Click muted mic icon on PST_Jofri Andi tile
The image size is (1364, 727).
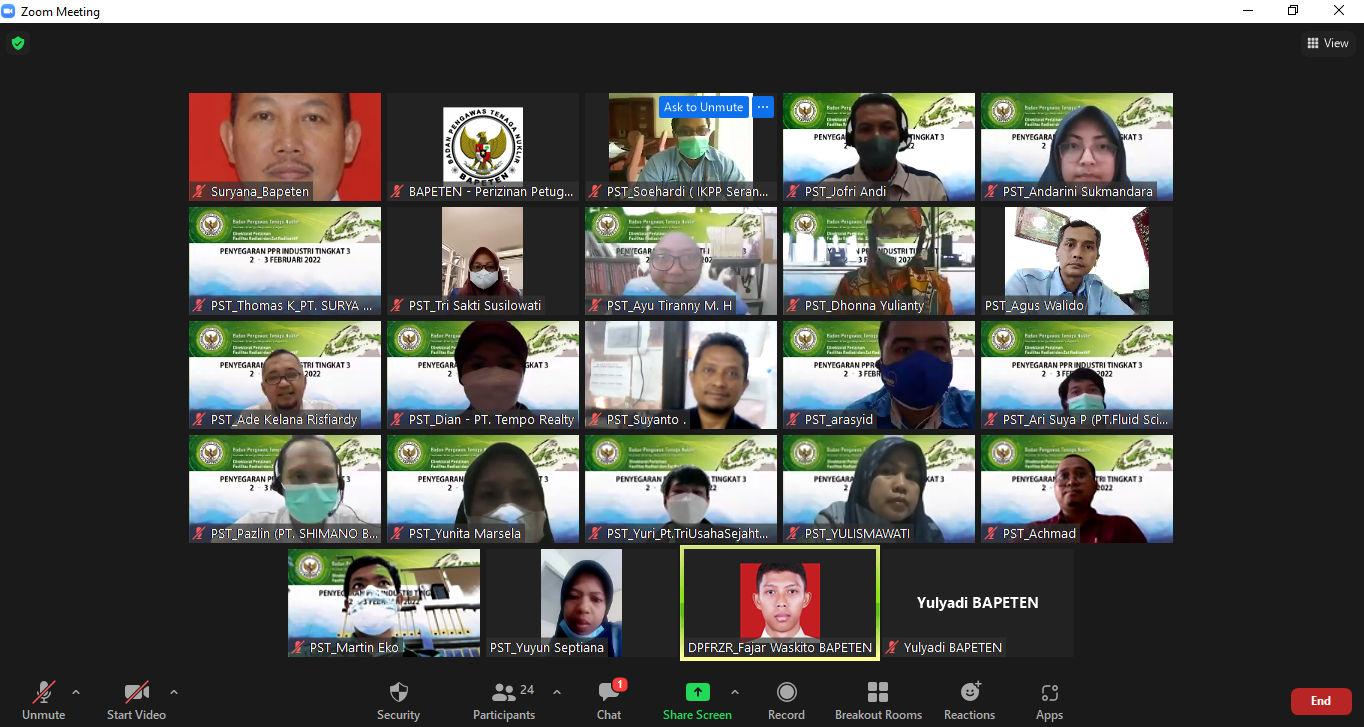794,191
